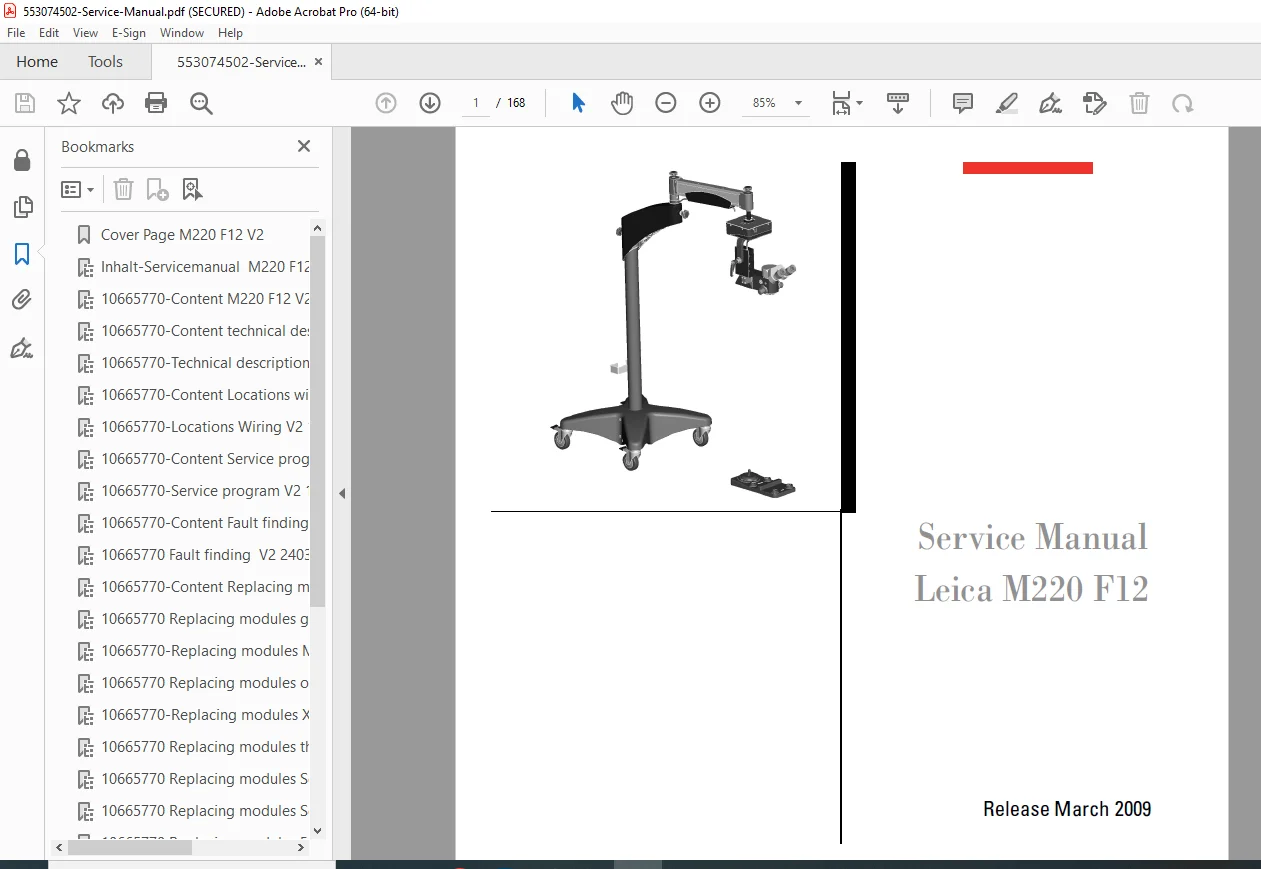Open the 10665770-Technical description bookmark
The image size is (1261, 869).
[205, 363]
